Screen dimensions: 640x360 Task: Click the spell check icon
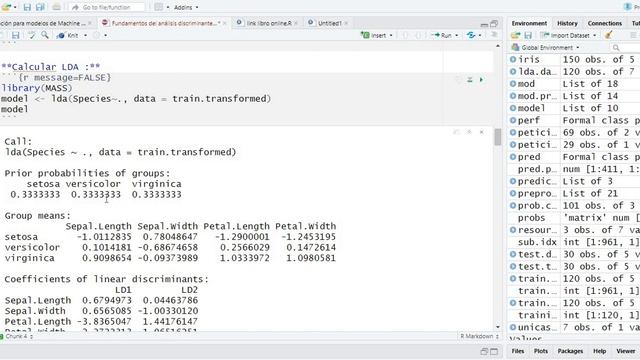pos(31,36)
